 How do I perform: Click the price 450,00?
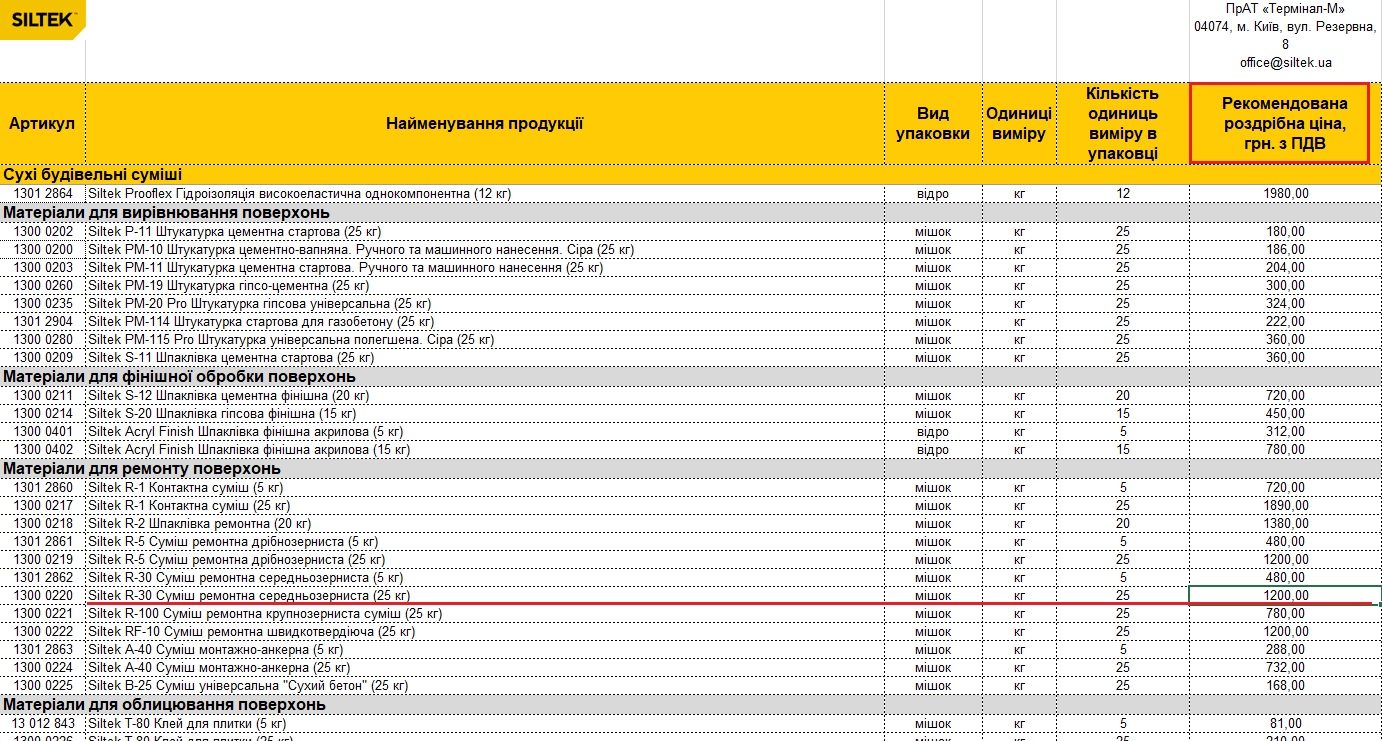click(1285, 413)
